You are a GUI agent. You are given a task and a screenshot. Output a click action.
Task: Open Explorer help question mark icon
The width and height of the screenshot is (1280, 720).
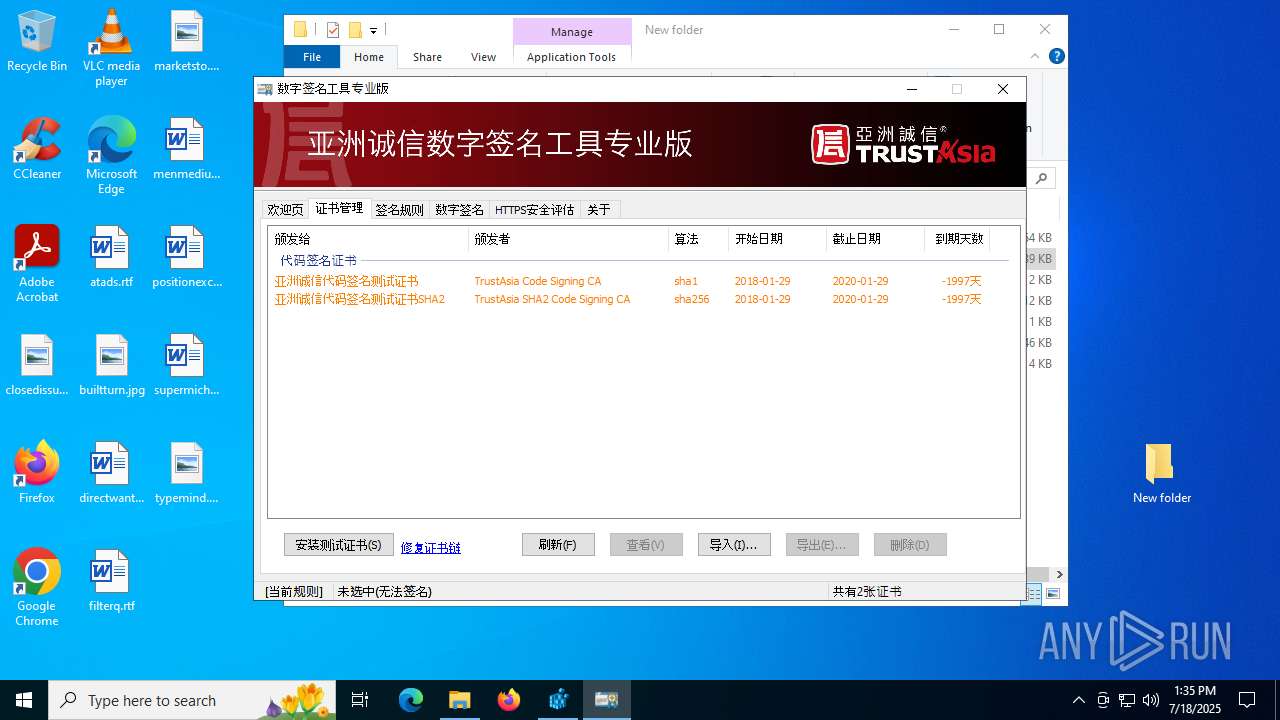1056,56
